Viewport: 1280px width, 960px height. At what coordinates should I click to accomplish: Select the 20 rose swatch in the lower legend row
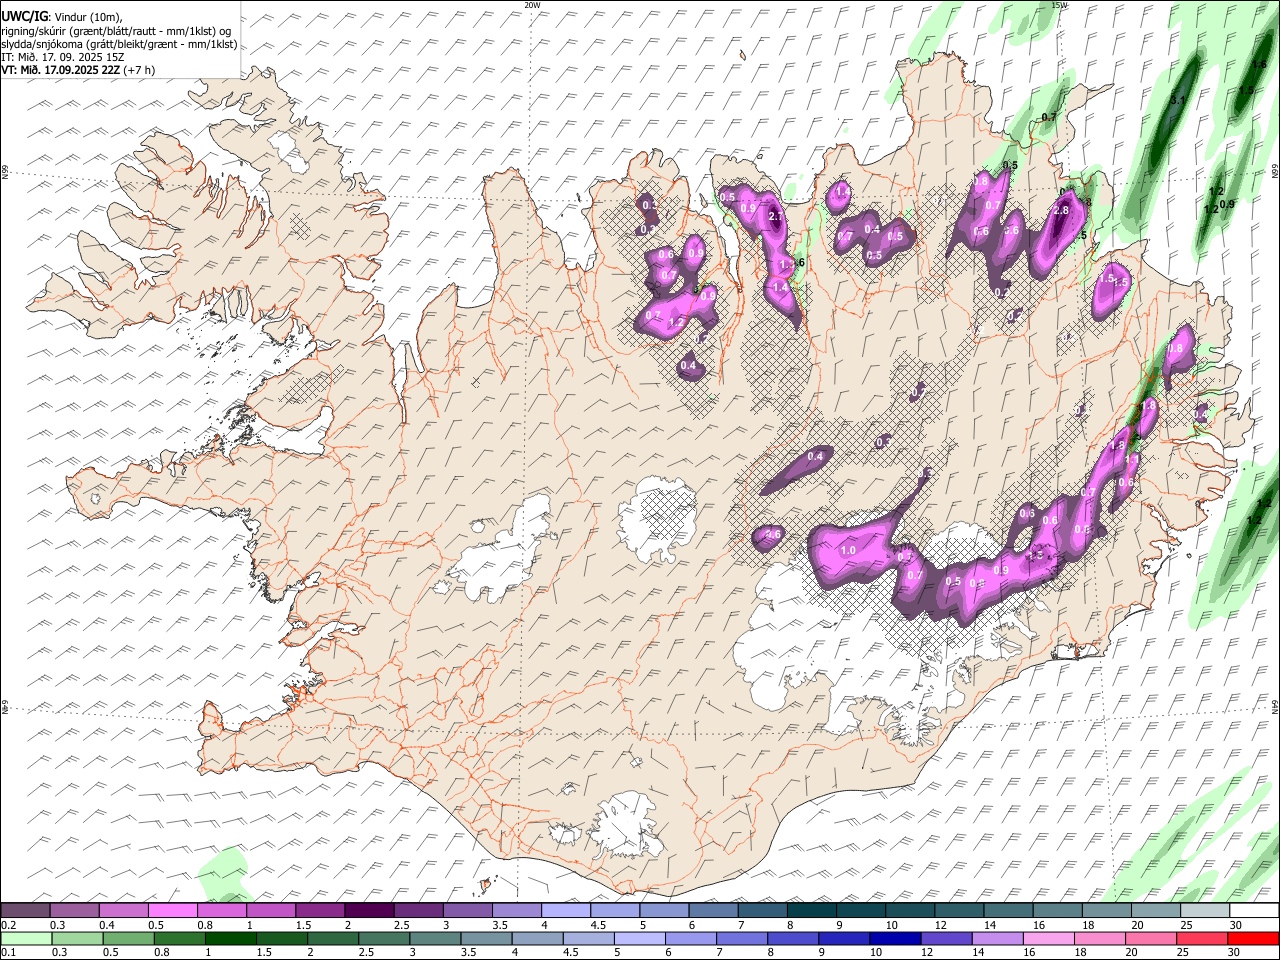click(1151, 938)
